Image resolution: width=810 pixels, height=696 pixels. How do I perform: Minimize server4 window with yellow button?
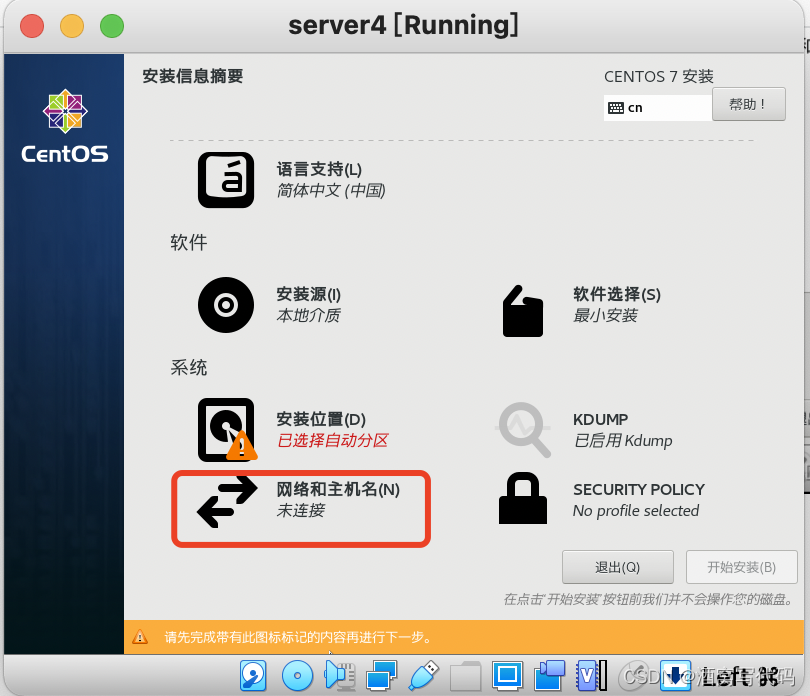(x=72, y=26)
